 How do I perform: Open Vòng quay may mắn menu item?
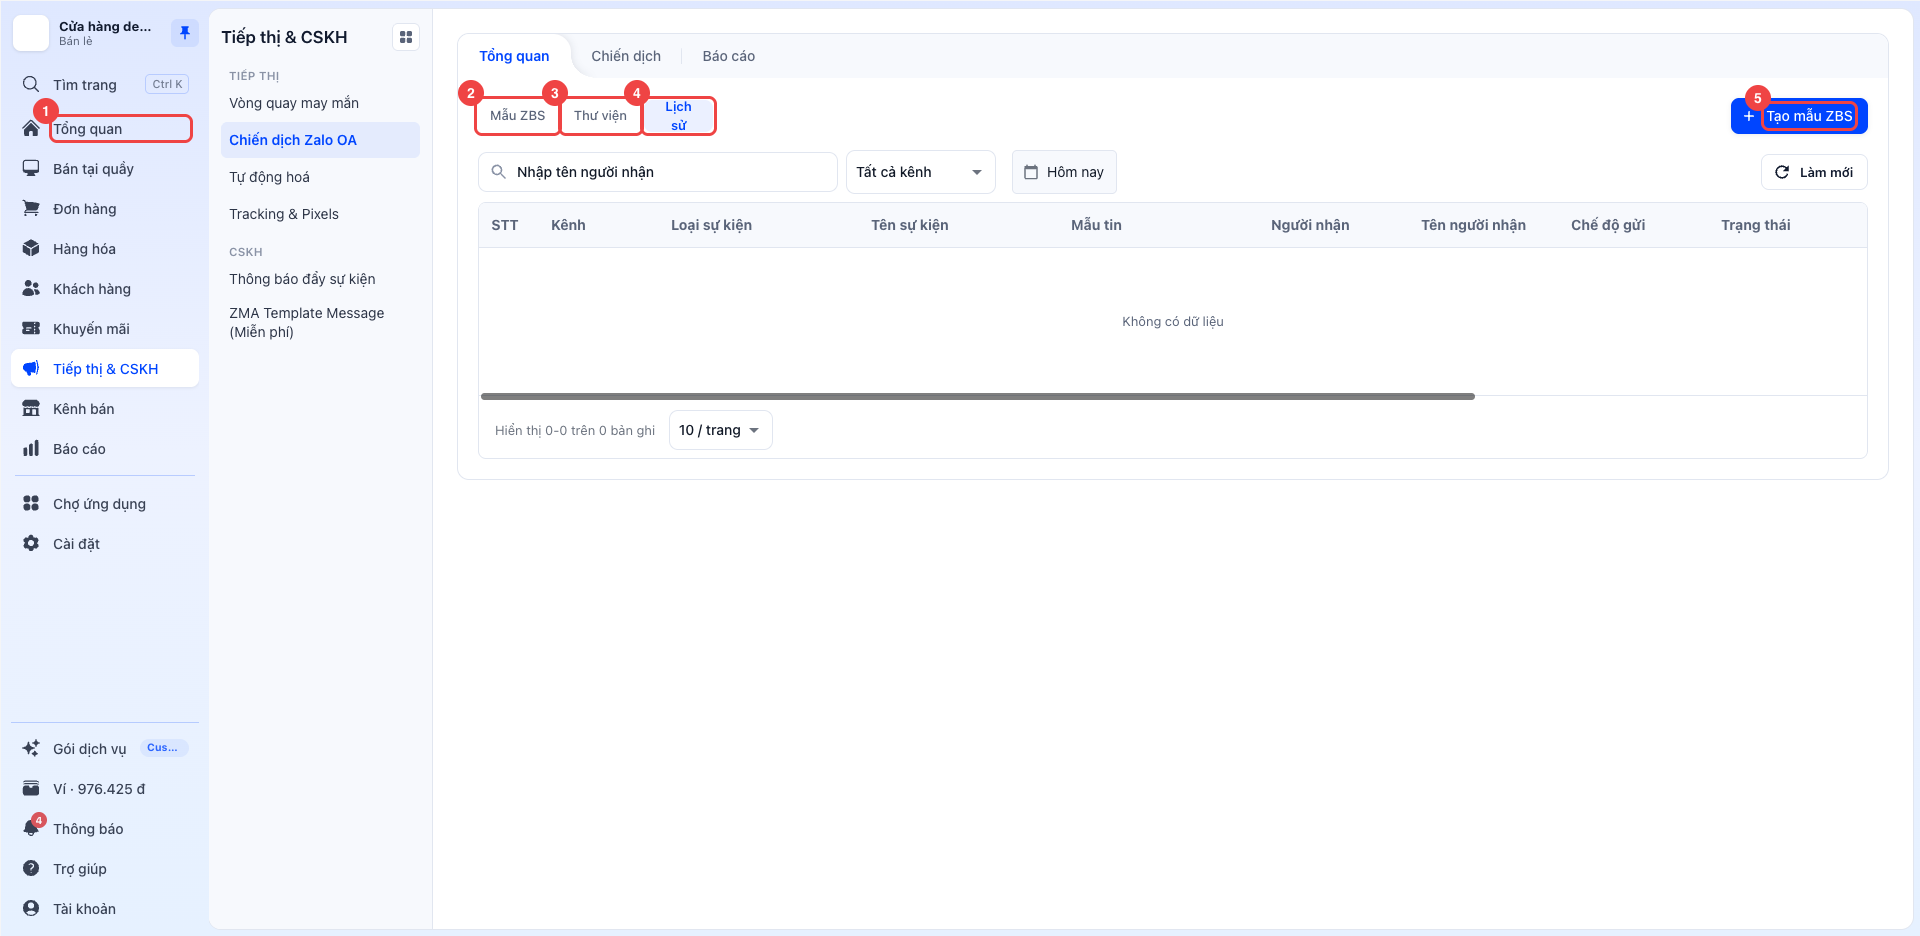(320, 103)
